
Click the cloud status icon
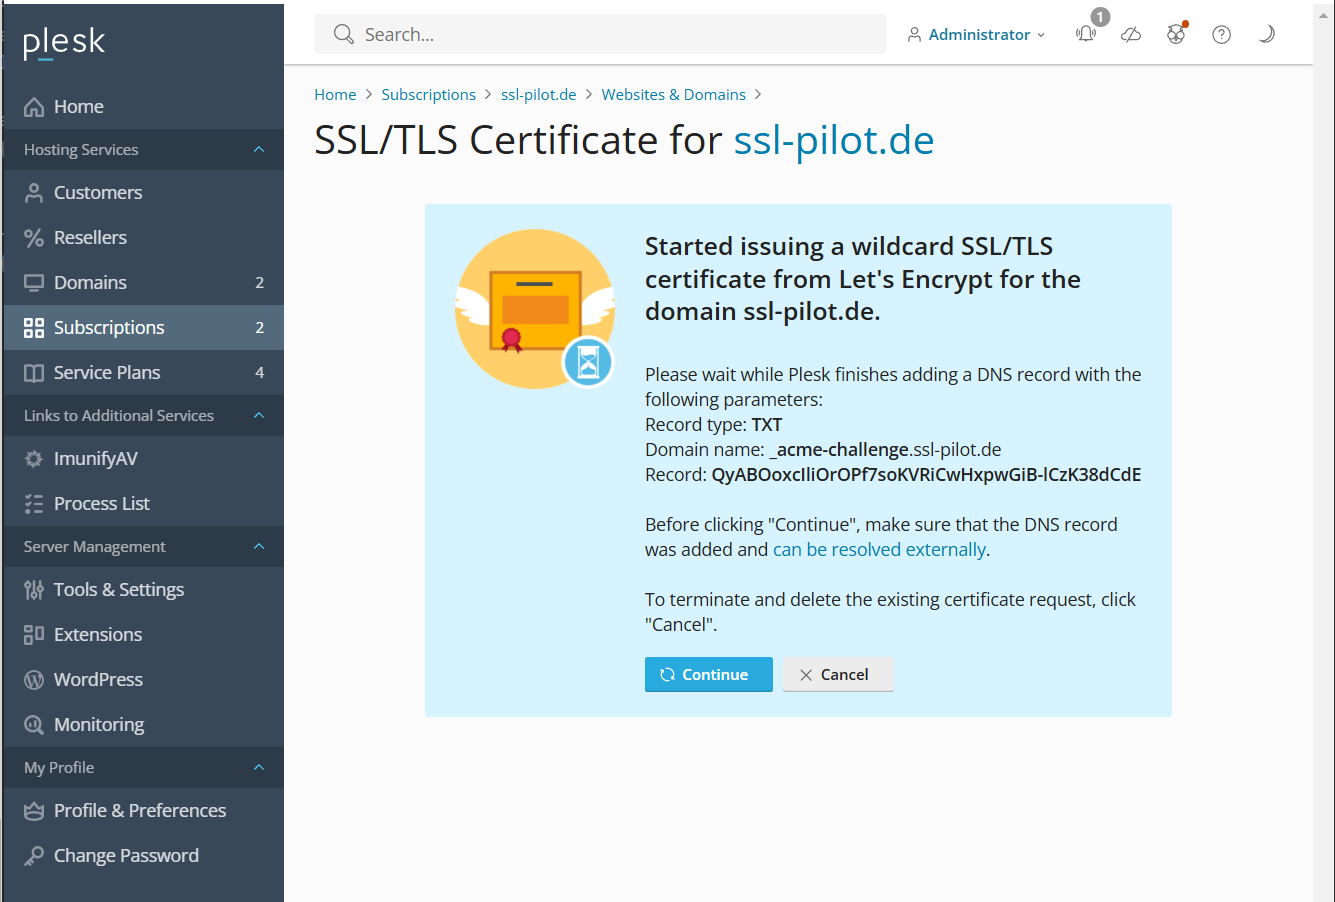point(1131,35)
